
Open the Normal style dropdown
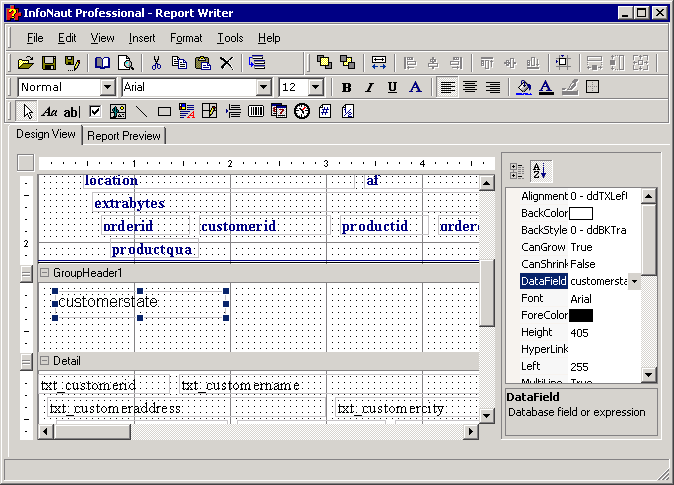pos(107,87)
